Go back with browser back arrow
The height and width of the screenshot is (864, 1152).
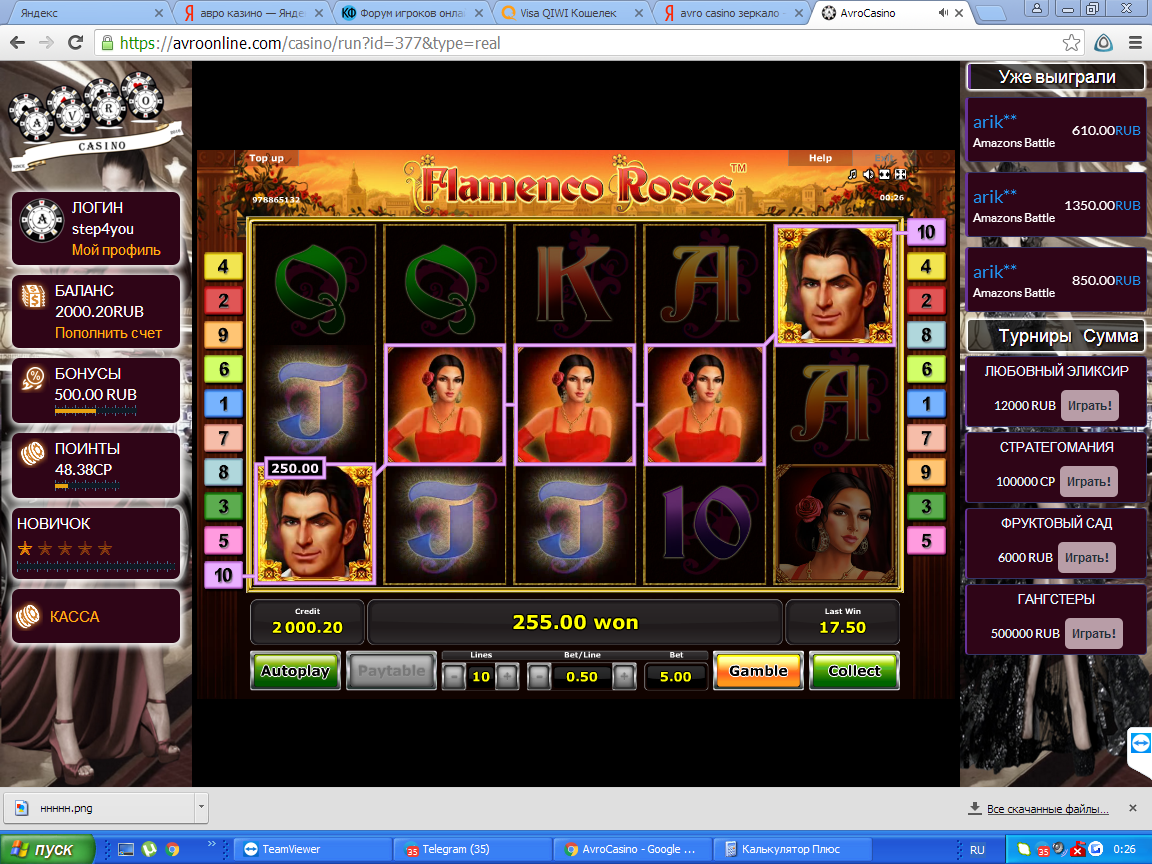[18, 43]
